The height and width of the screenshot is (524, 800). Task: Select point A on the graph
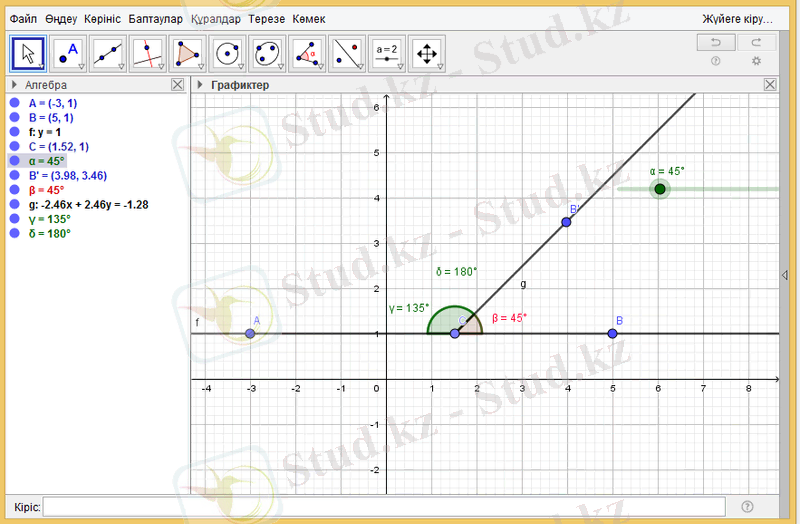click(x=250, y=334)
